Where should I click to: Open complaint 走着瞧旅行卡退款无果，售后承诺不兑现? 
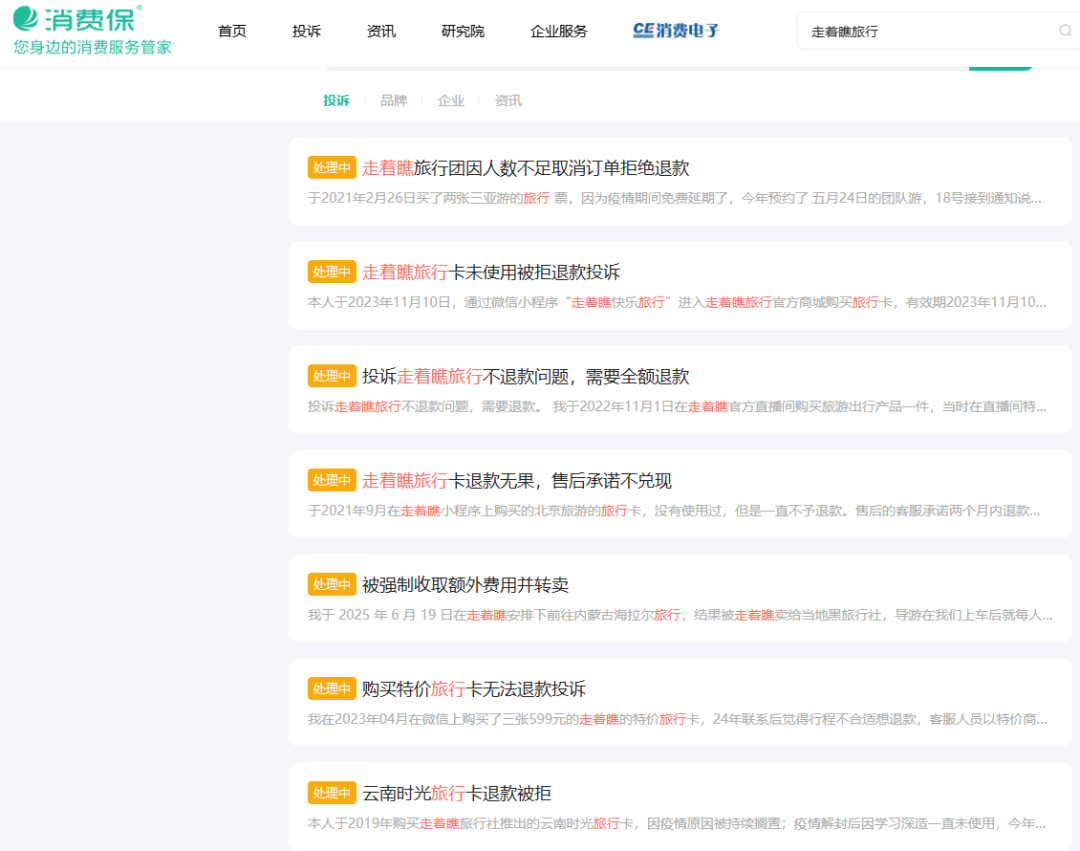coord(517,481)
